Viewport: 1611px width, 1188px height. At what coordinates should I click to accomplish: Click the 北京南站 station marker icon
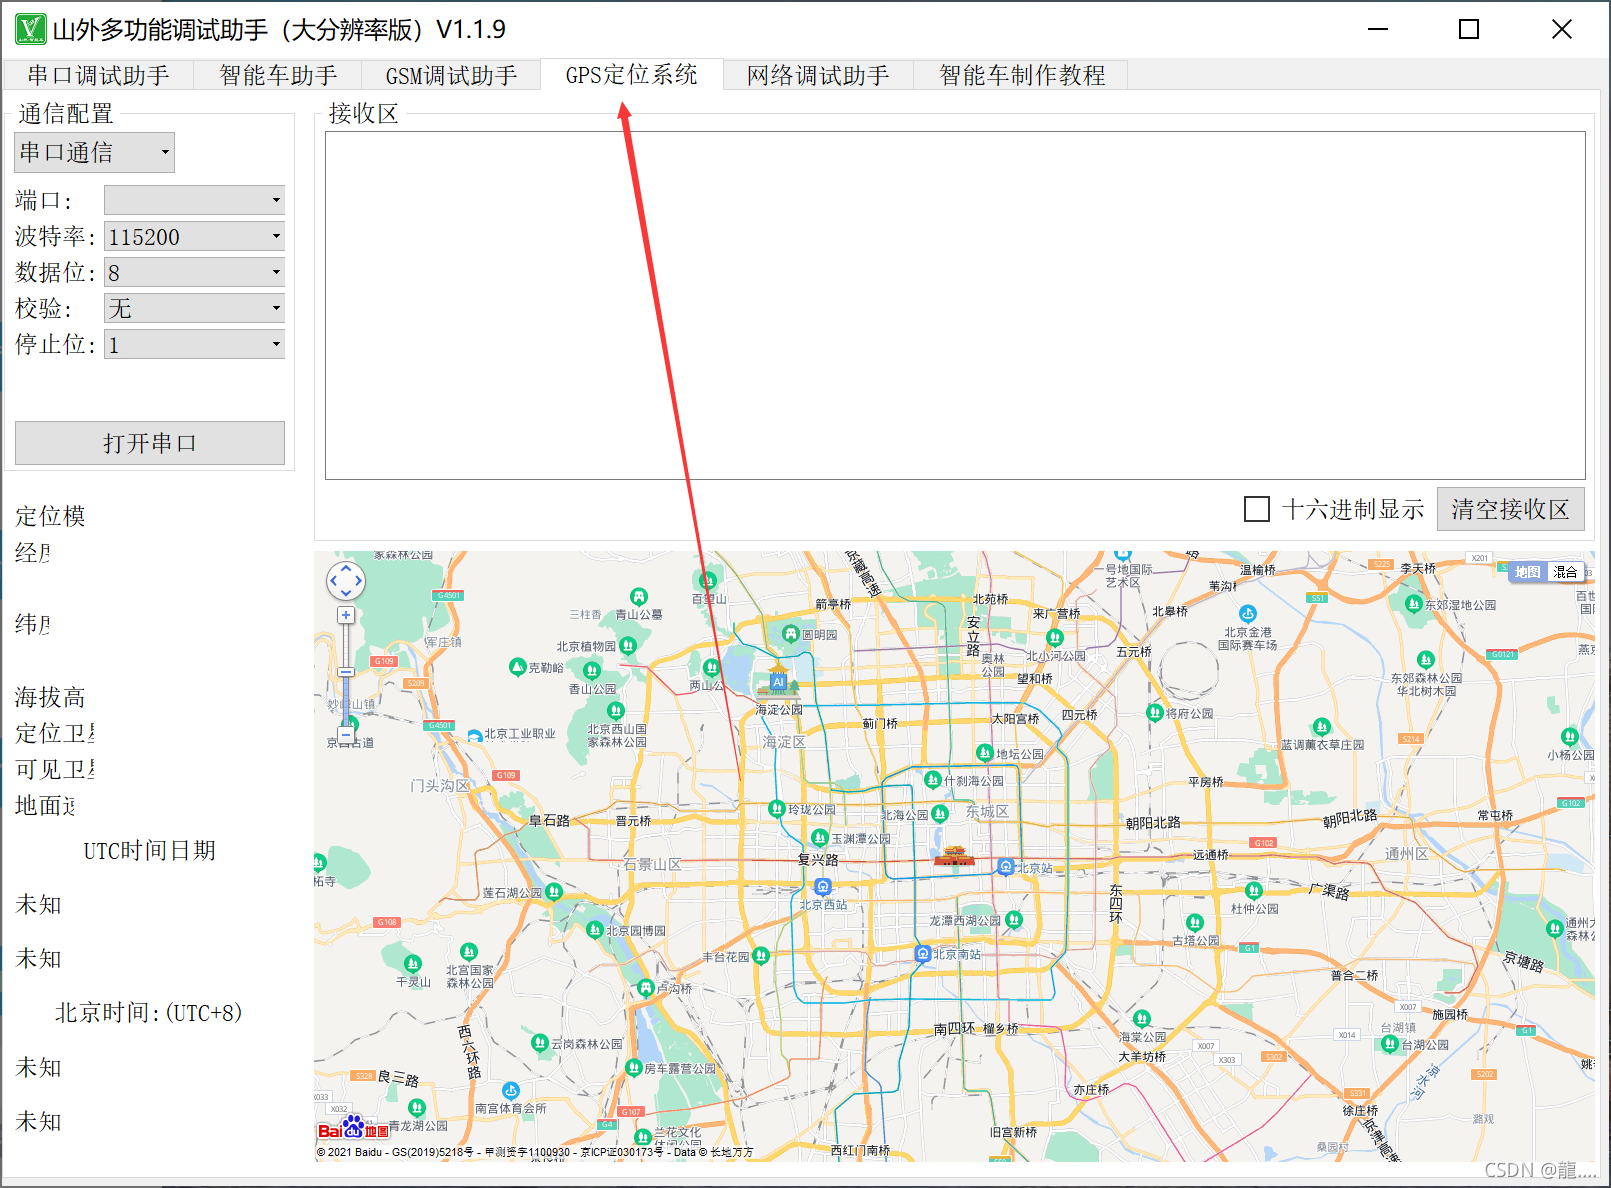point(923,954)
